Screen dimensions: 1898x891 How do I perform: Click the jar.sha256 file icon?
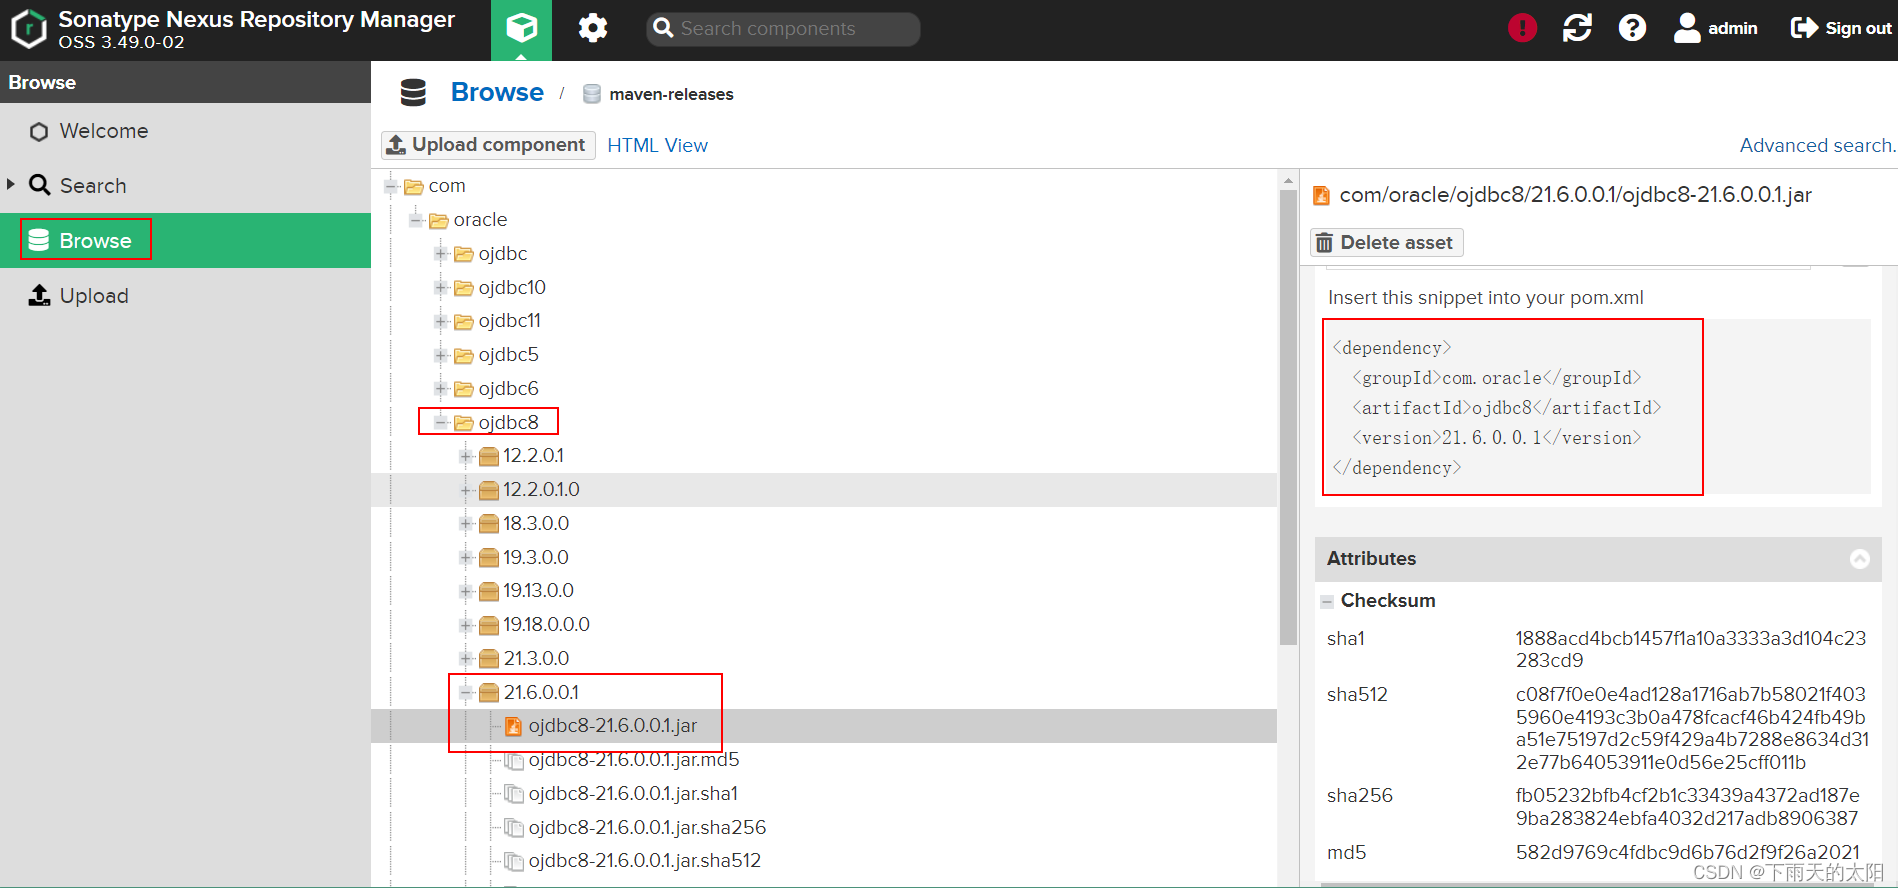pyautogui.click(x=514, y=828)
